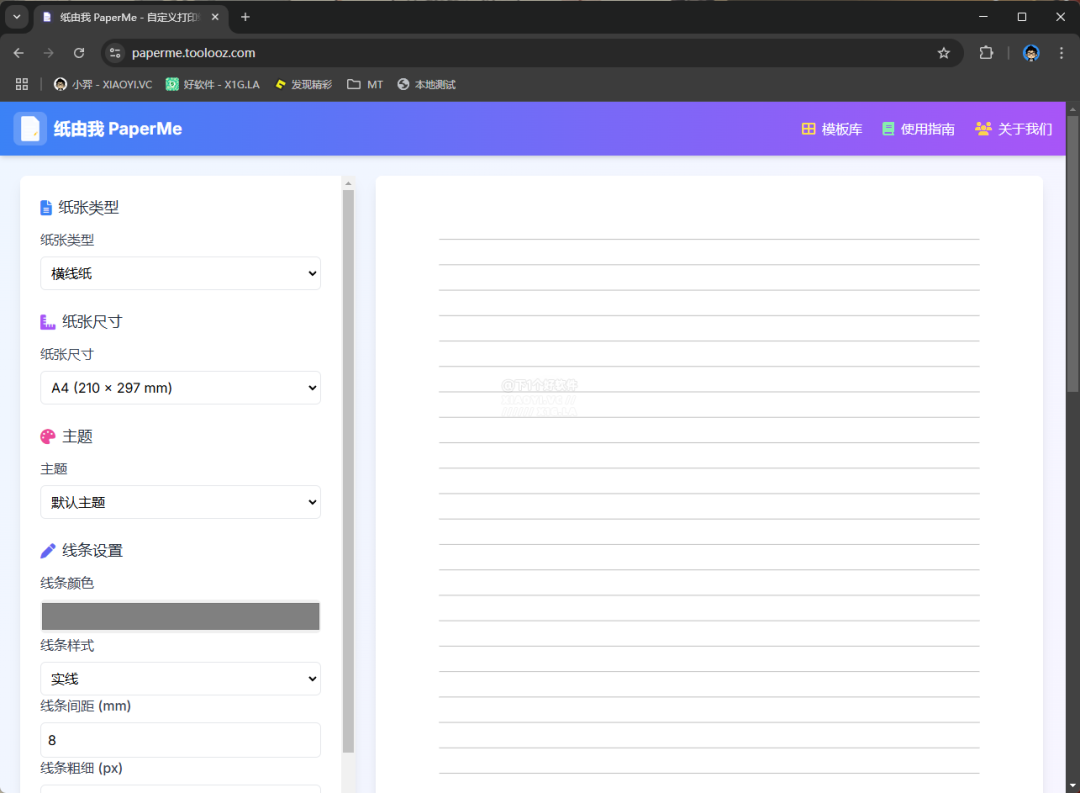Expand the 纸张尺寸 dropdown showing A4
Viewport: 1080px width, 793px height.
(x=180, y=388)
